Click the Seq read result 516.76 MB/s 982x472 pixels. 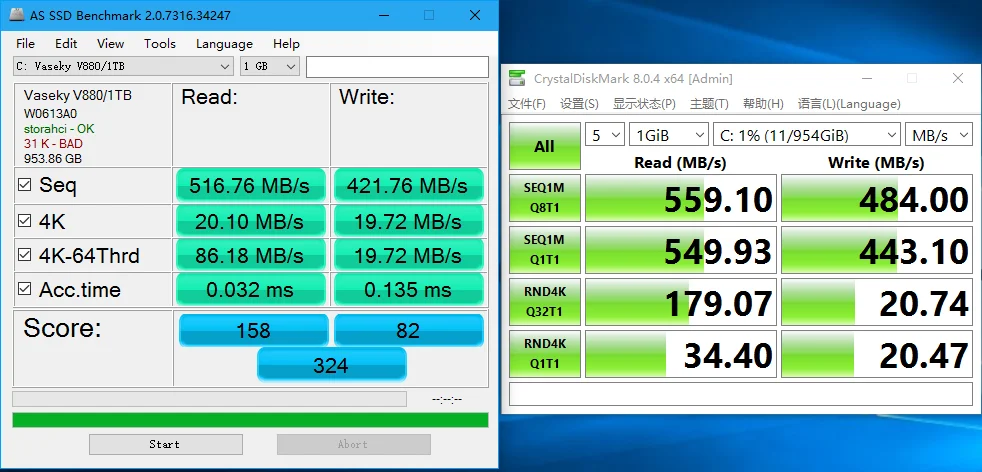251,185
